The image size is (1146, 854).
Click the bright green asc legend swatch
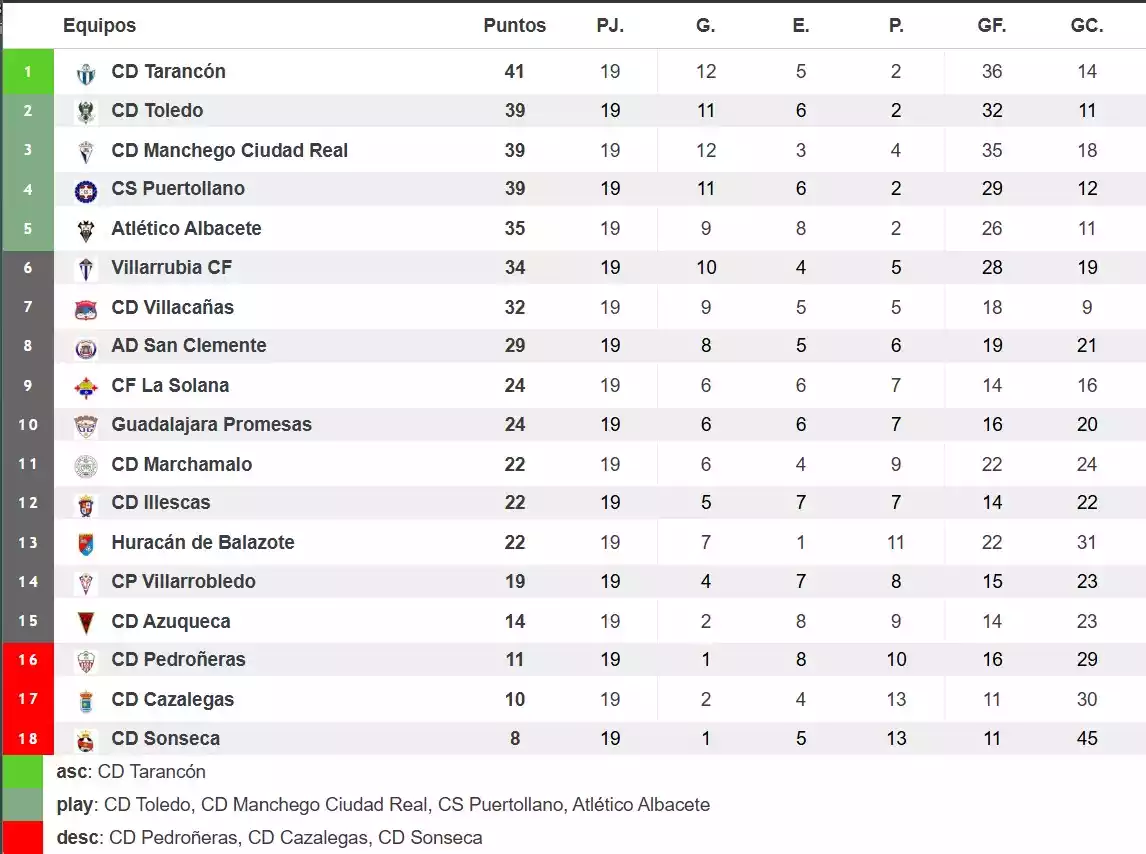pyautogui.click(x=22, y=772)
